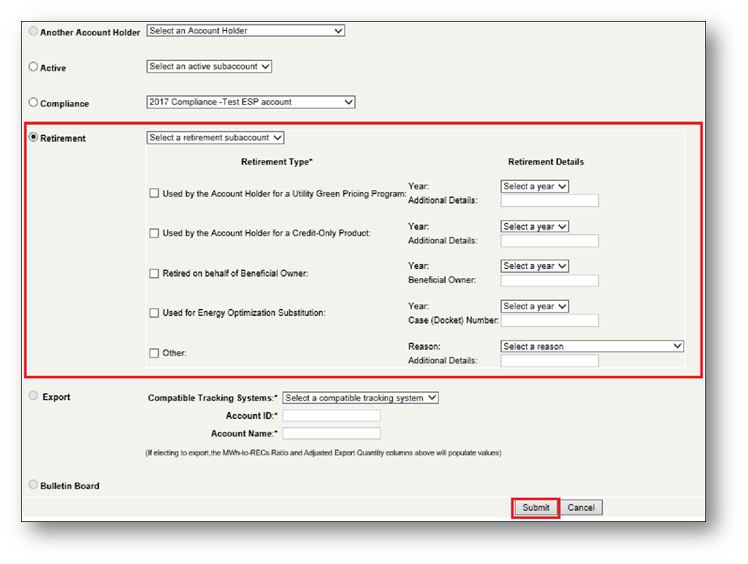Tick Energy Optimization Substitution checkbox
This screenshot has width=748, height=564.
154,313
